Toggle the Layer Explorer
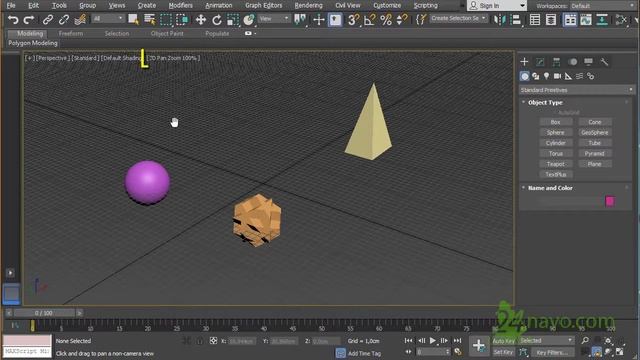Image resolution: width=640 pixels, height=360 pixels. point(551,19)
